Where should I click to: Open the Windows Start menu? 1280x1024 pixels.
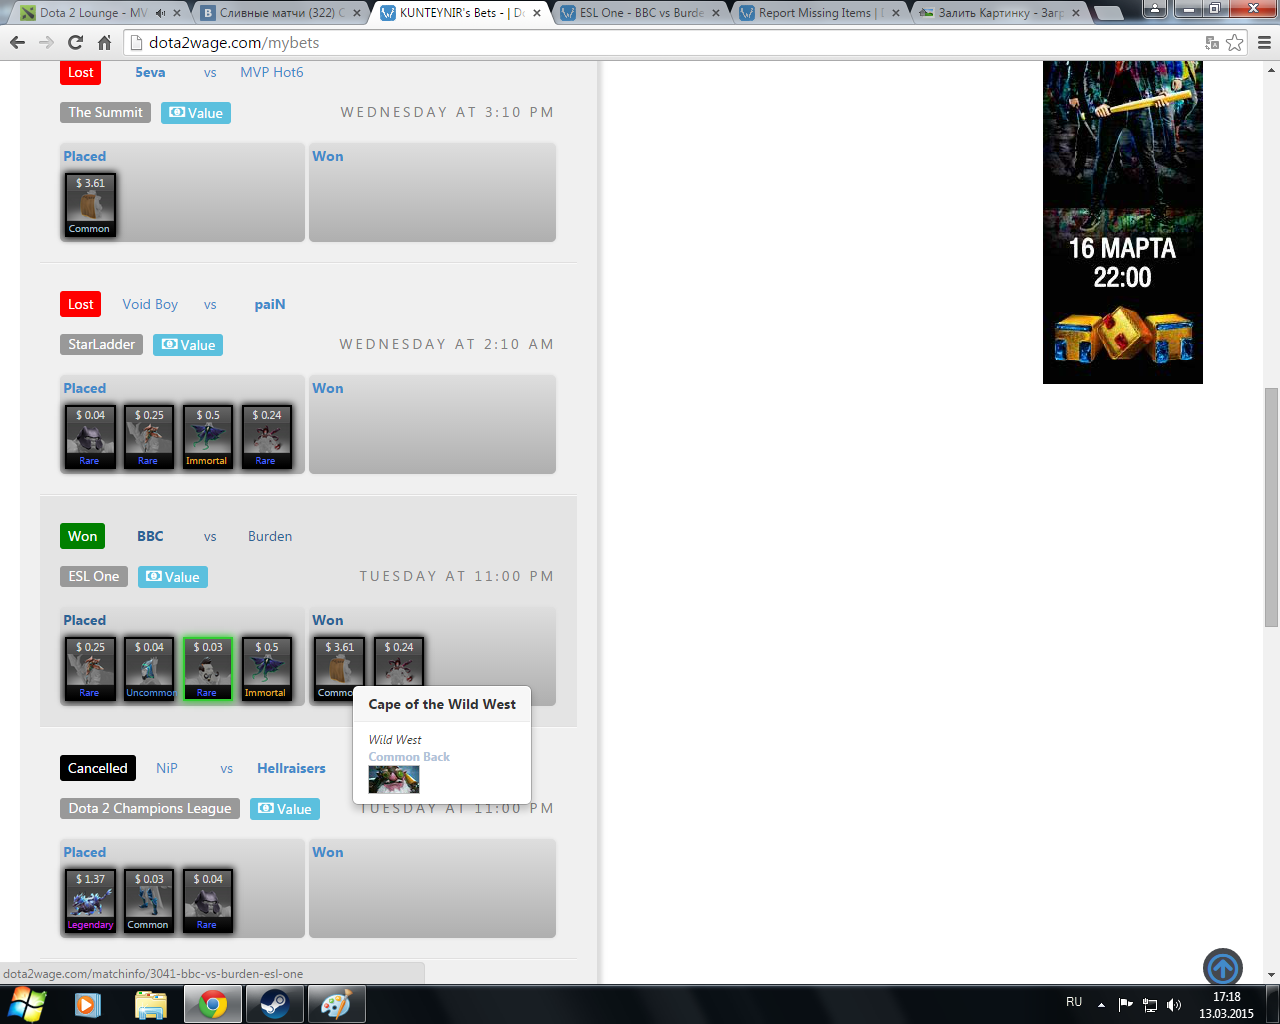[27, 1004]
